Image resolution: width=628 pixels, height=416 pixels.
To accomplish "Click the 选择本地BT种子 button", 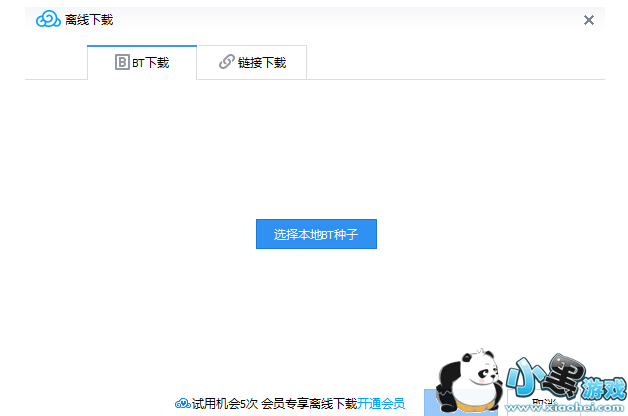I will [x=316, y=234].
